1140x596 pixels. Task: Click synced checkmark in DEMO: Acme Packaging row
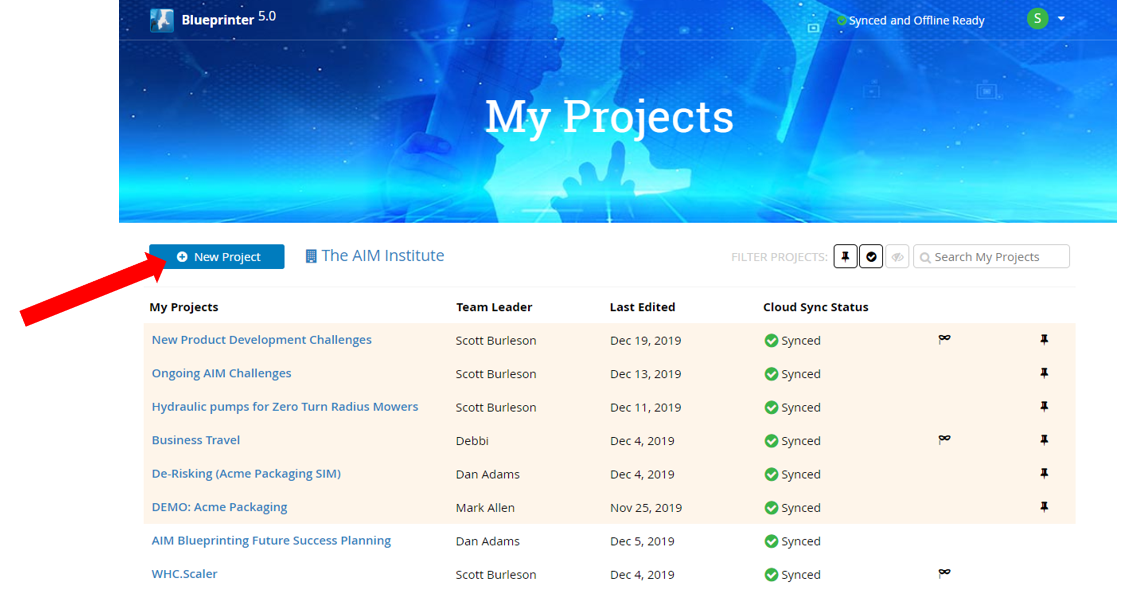pos(771,507)
